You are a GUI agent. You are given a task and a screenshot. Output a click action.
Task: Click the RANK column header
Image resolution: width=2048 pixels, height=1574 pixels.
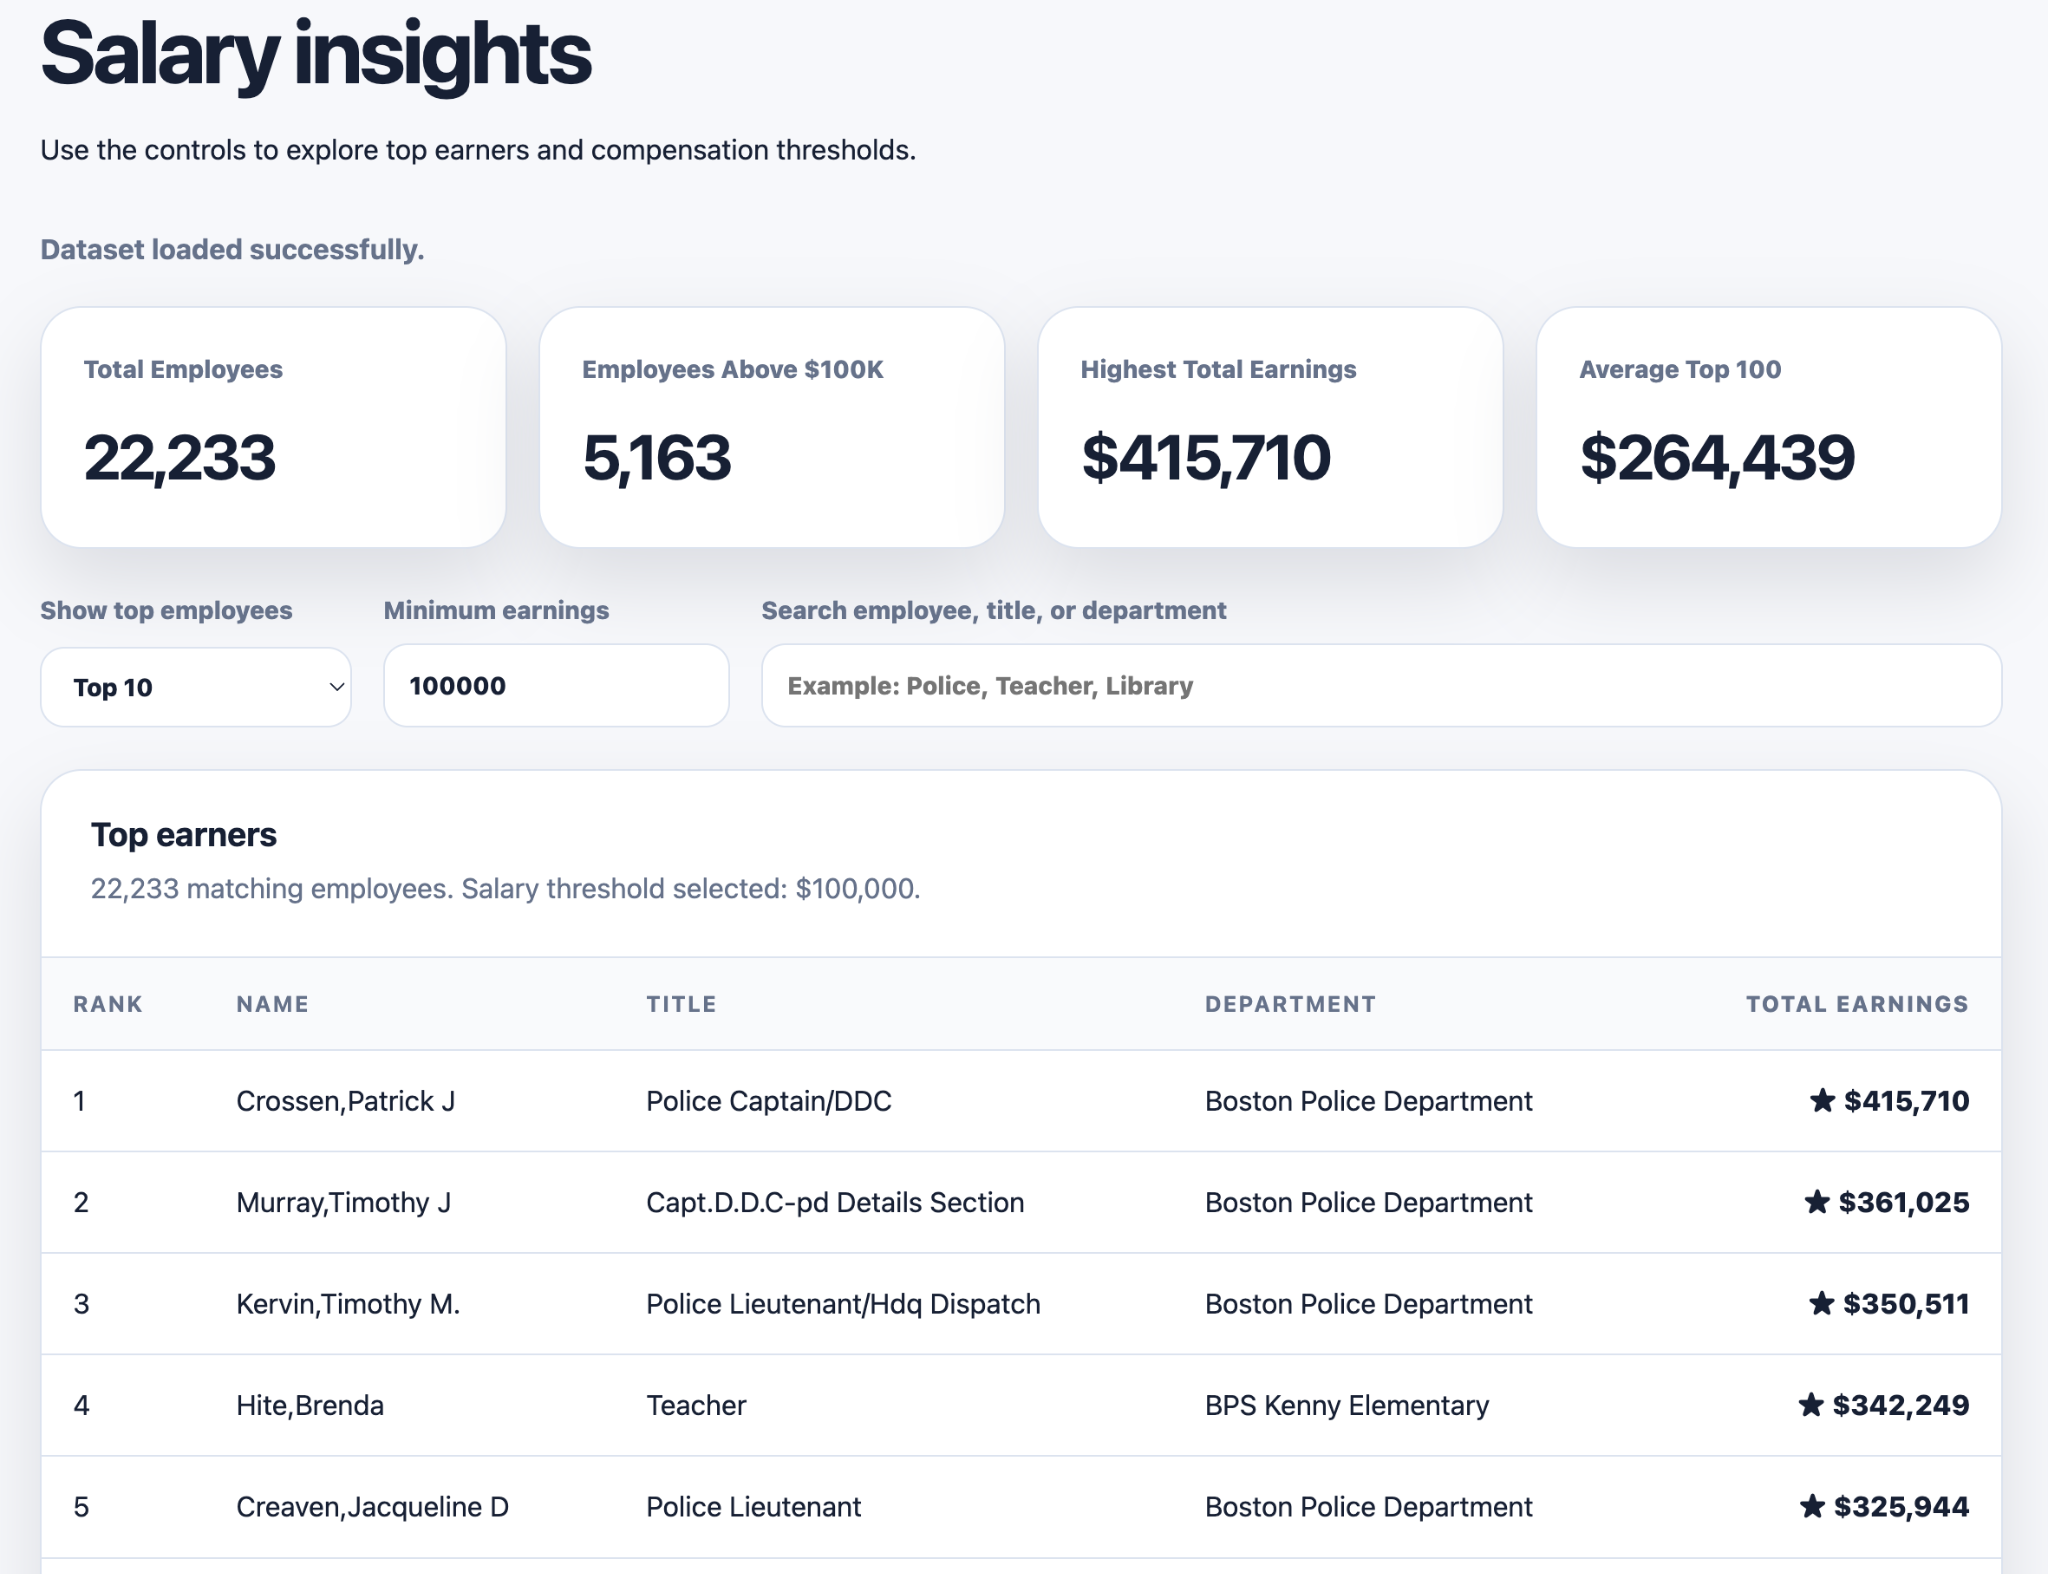108,1004
